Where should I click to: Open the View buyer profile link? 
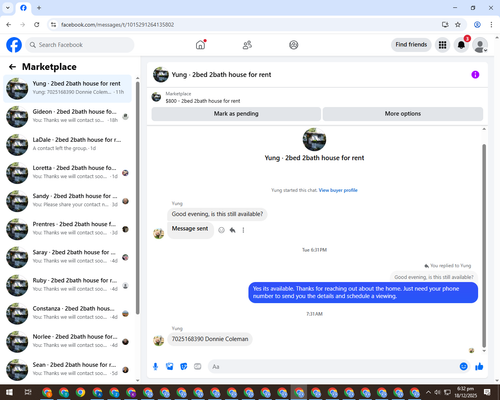pos(338,190)
